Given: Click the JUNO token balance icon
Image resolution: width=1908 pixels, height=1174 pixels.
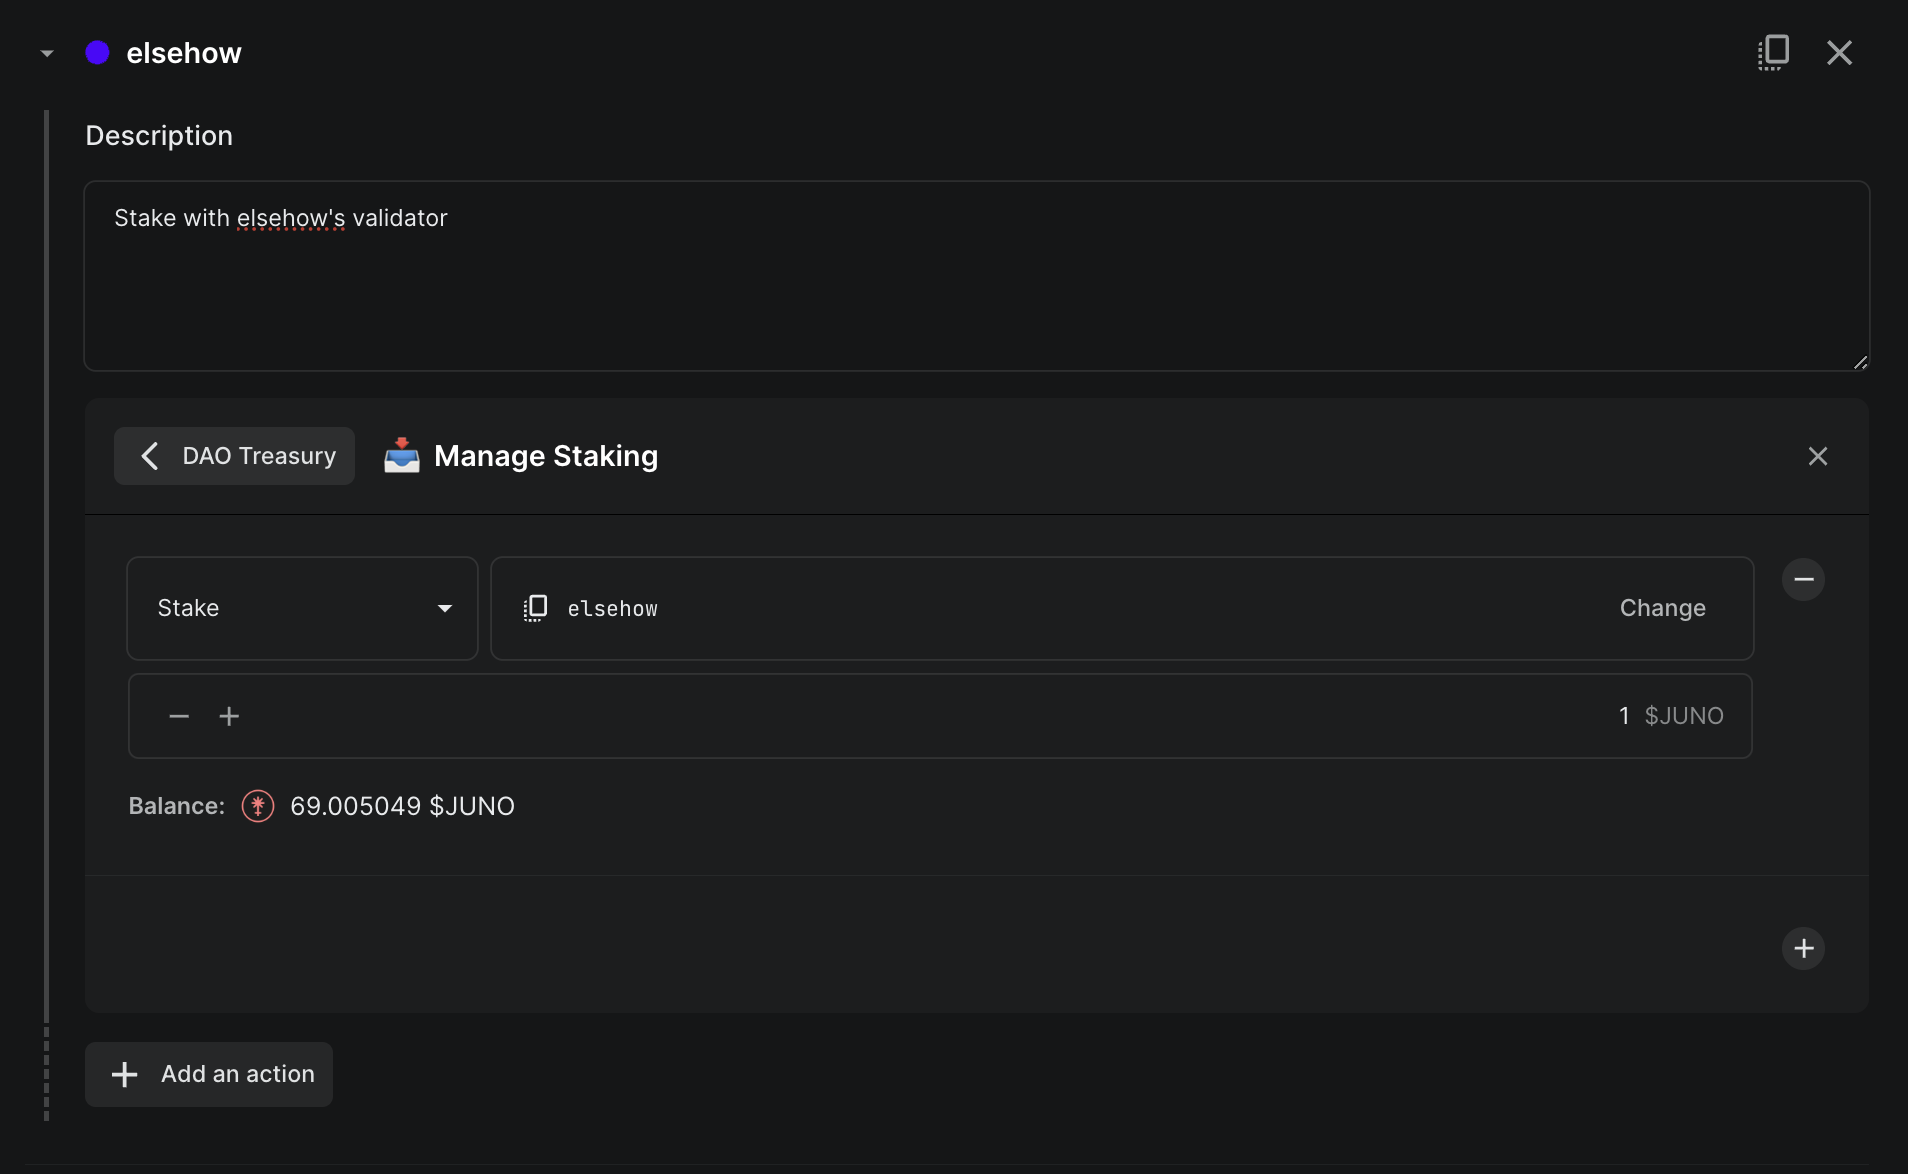Looking at the screenshot, I should coord(258,806).
